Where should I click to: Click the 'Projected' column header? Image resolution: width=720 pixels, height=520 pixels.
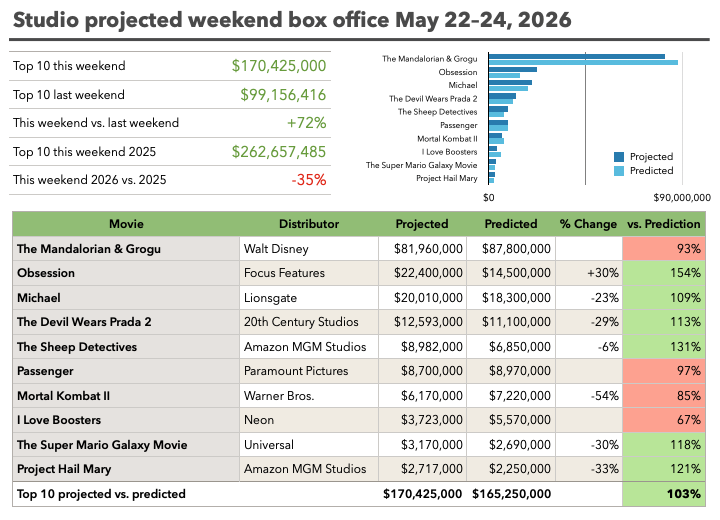point(422,224)
